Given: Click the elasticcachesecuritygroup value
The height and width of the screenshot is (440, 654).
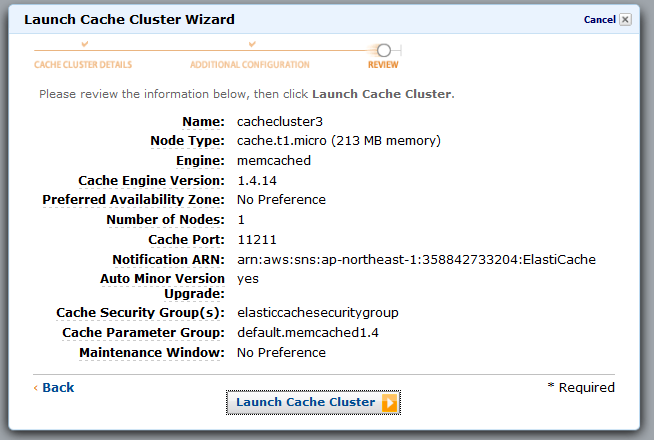Looking at the screenshot, I should (318, 313).
